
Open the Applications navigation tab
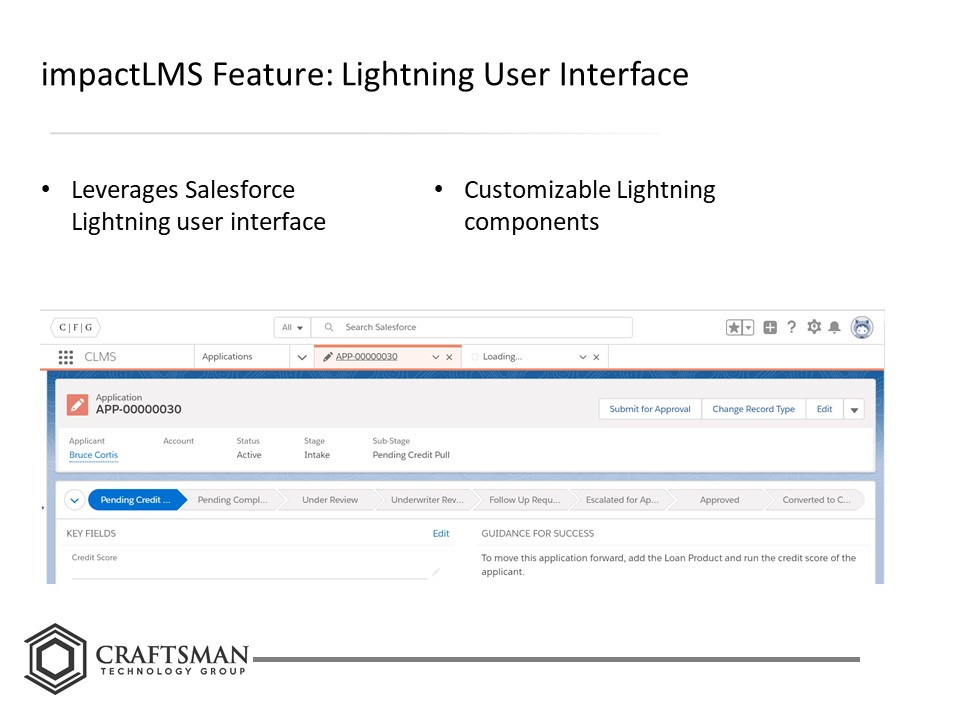click(227, 356)
